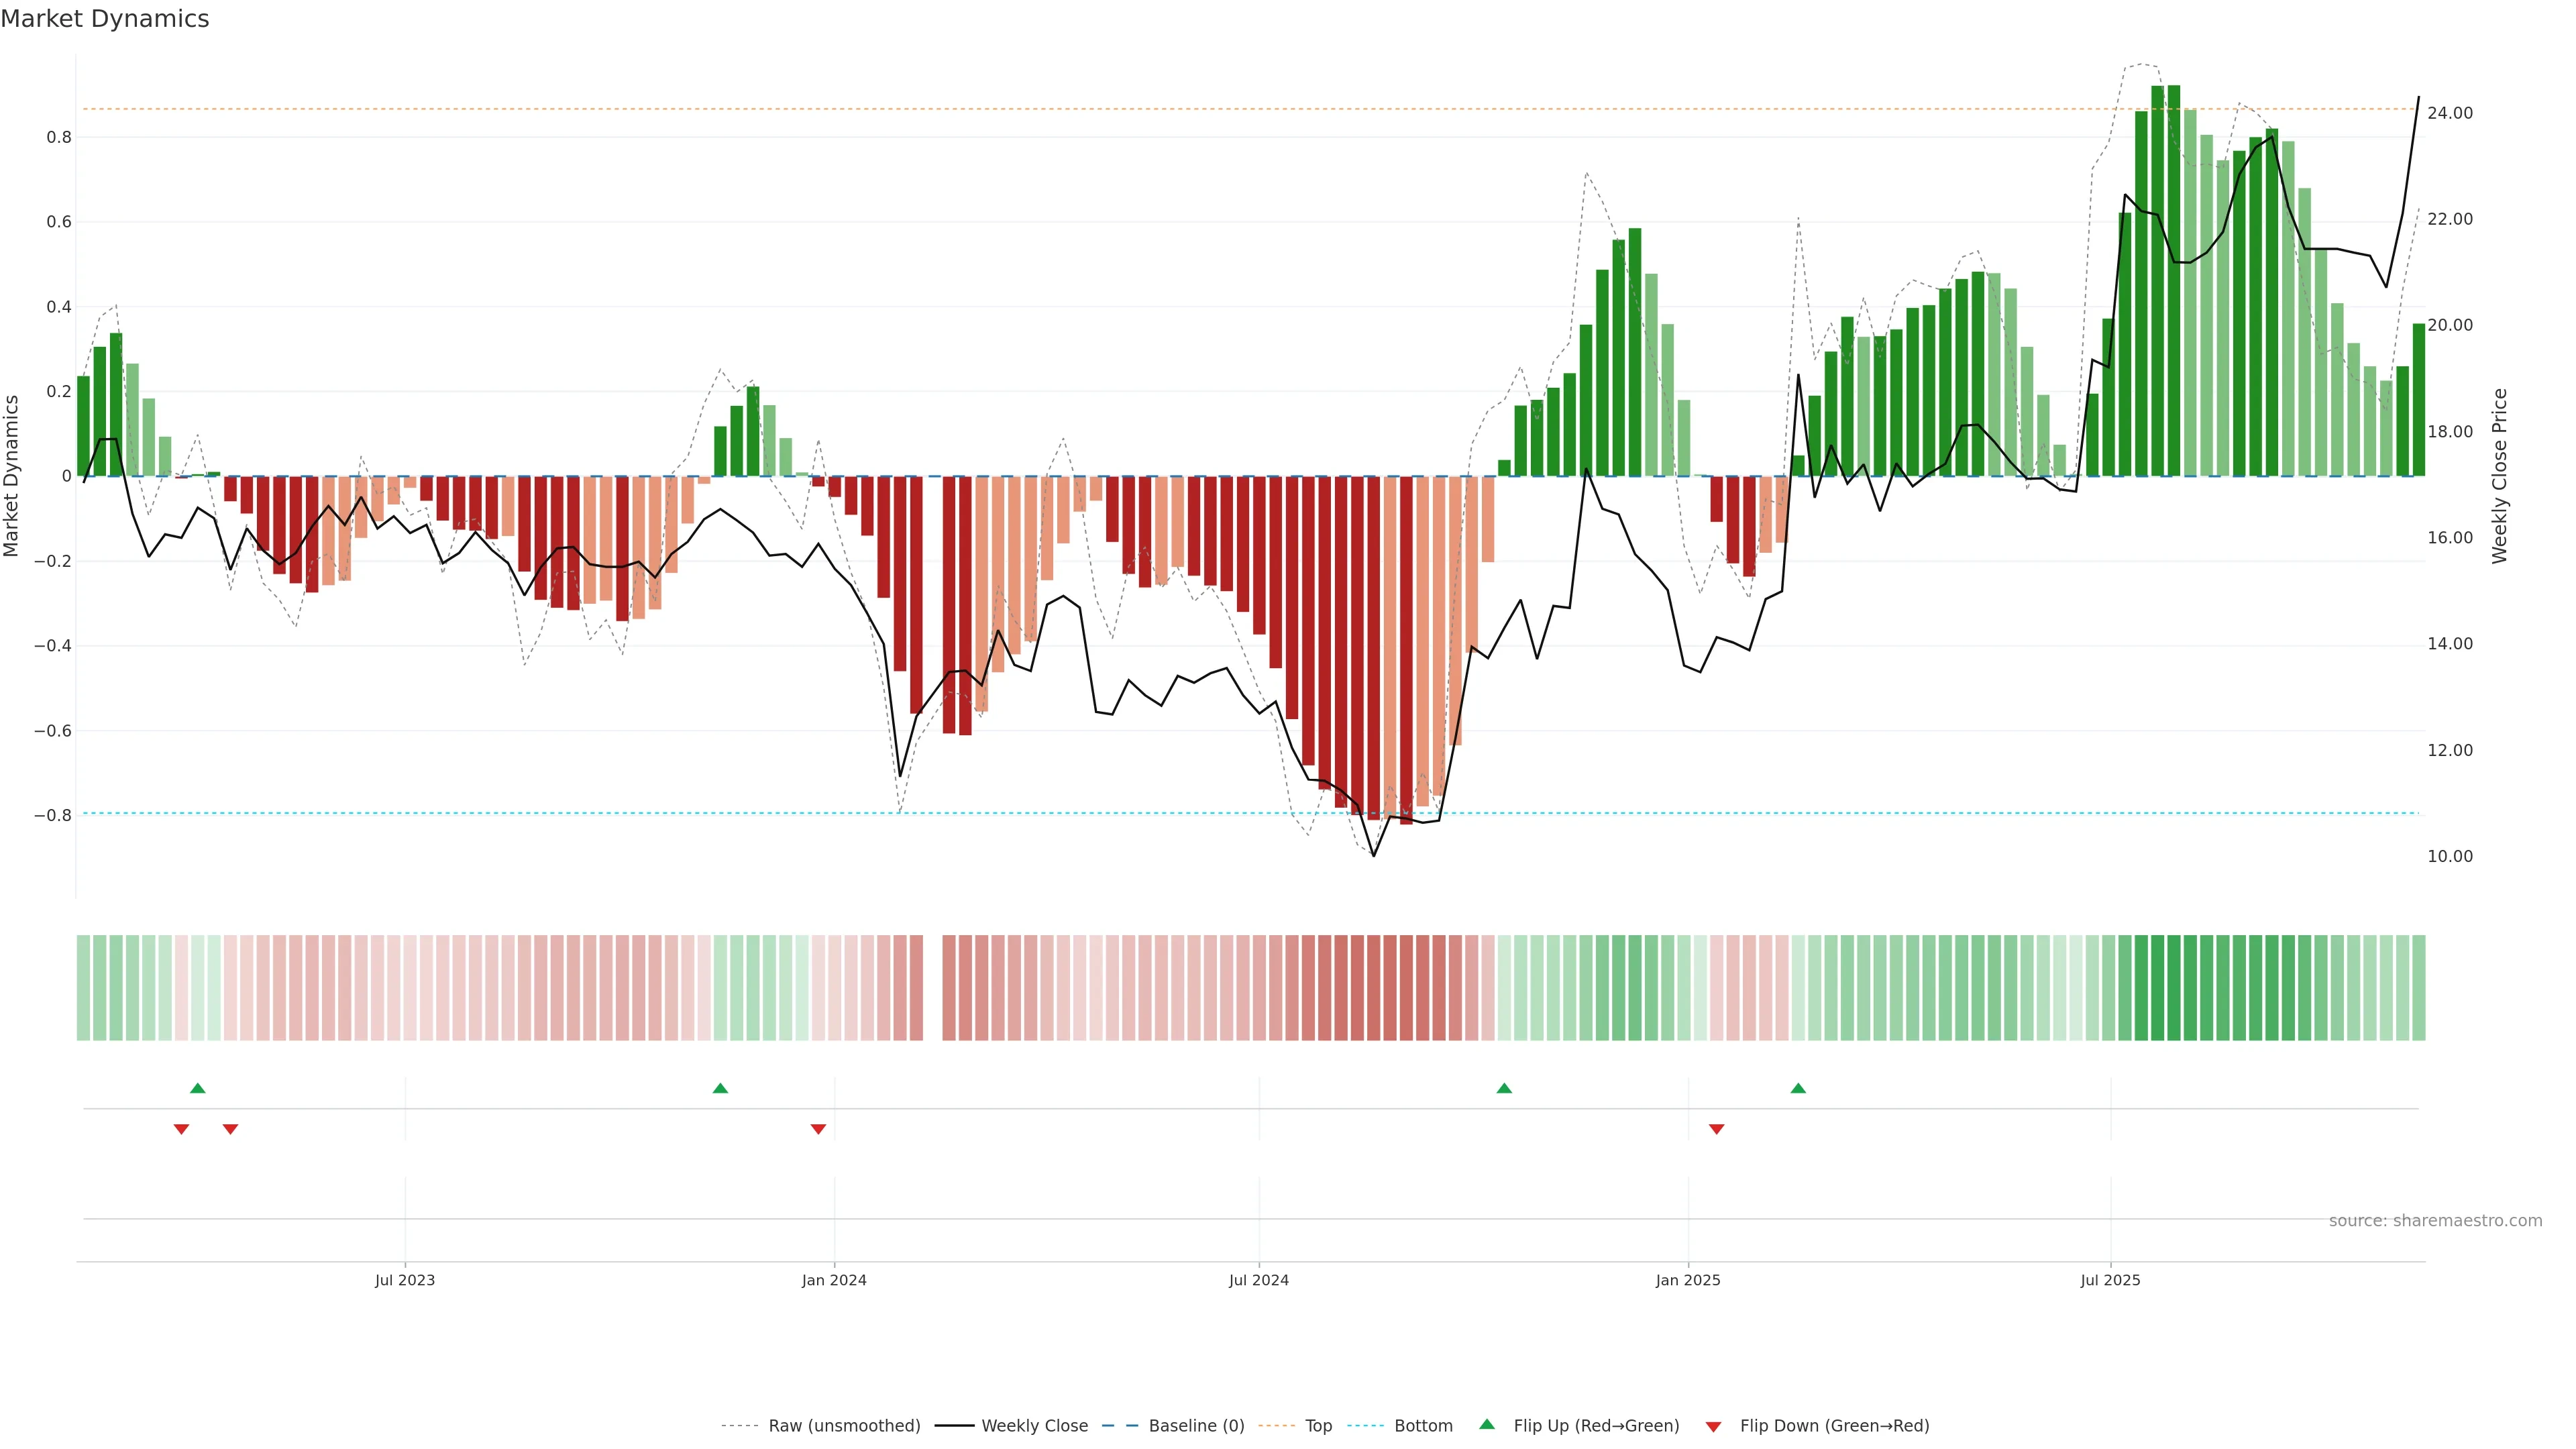The image size is (2576, 1449).
Task: Click the last green flip-up marker after Jan 2025
Action: (x=1798, y=1088)
